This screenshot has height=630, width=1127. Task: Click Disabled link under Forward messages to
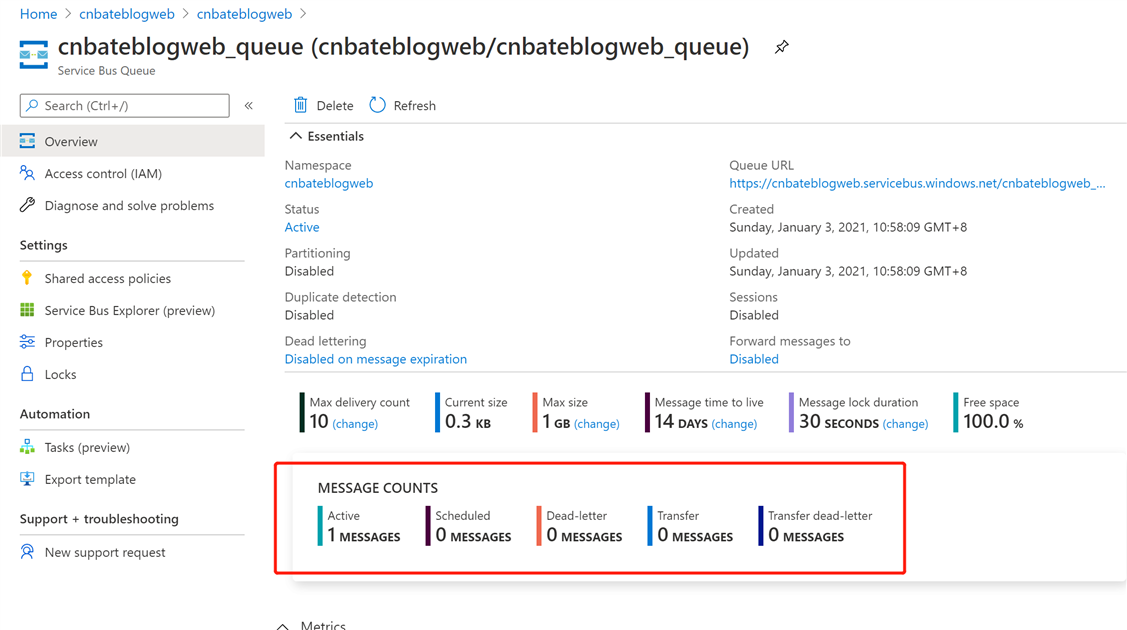(754, 358)
